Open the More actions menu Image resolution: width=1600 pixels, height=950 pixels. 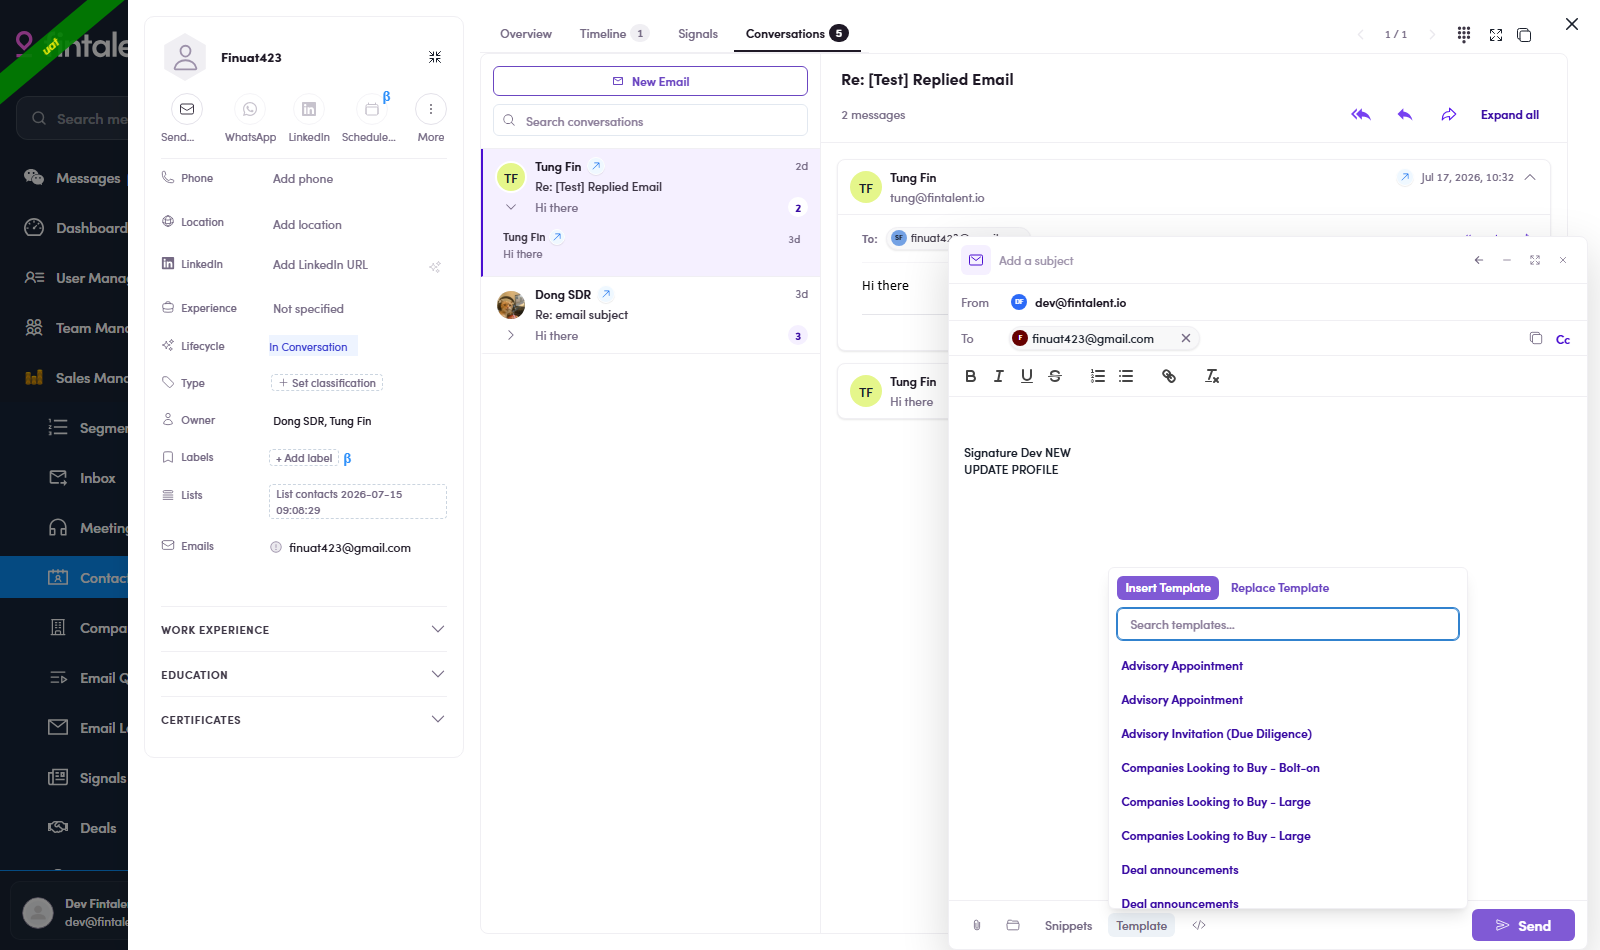[431, 109]
